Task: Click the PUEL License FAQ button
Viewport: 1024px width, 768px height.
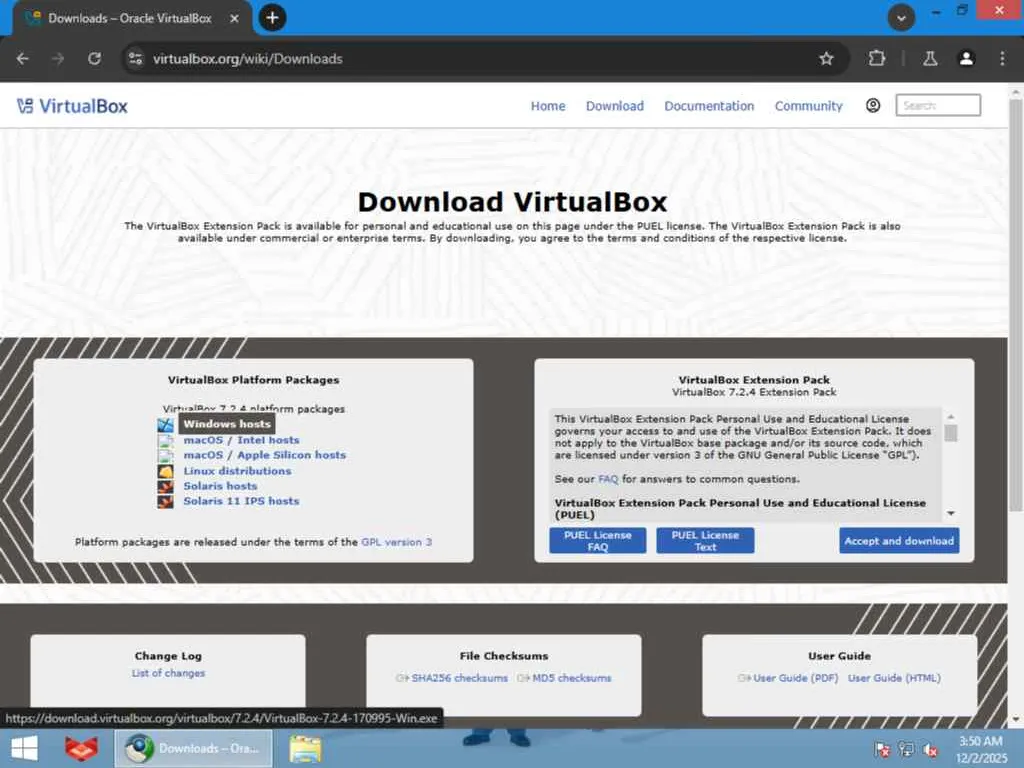Action: pos(598,541)
